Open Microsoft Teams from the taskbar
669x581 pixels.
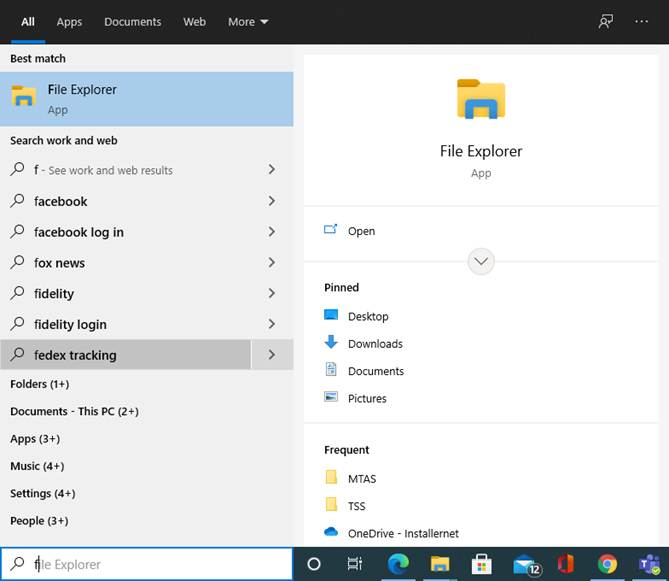pos(649,564)
